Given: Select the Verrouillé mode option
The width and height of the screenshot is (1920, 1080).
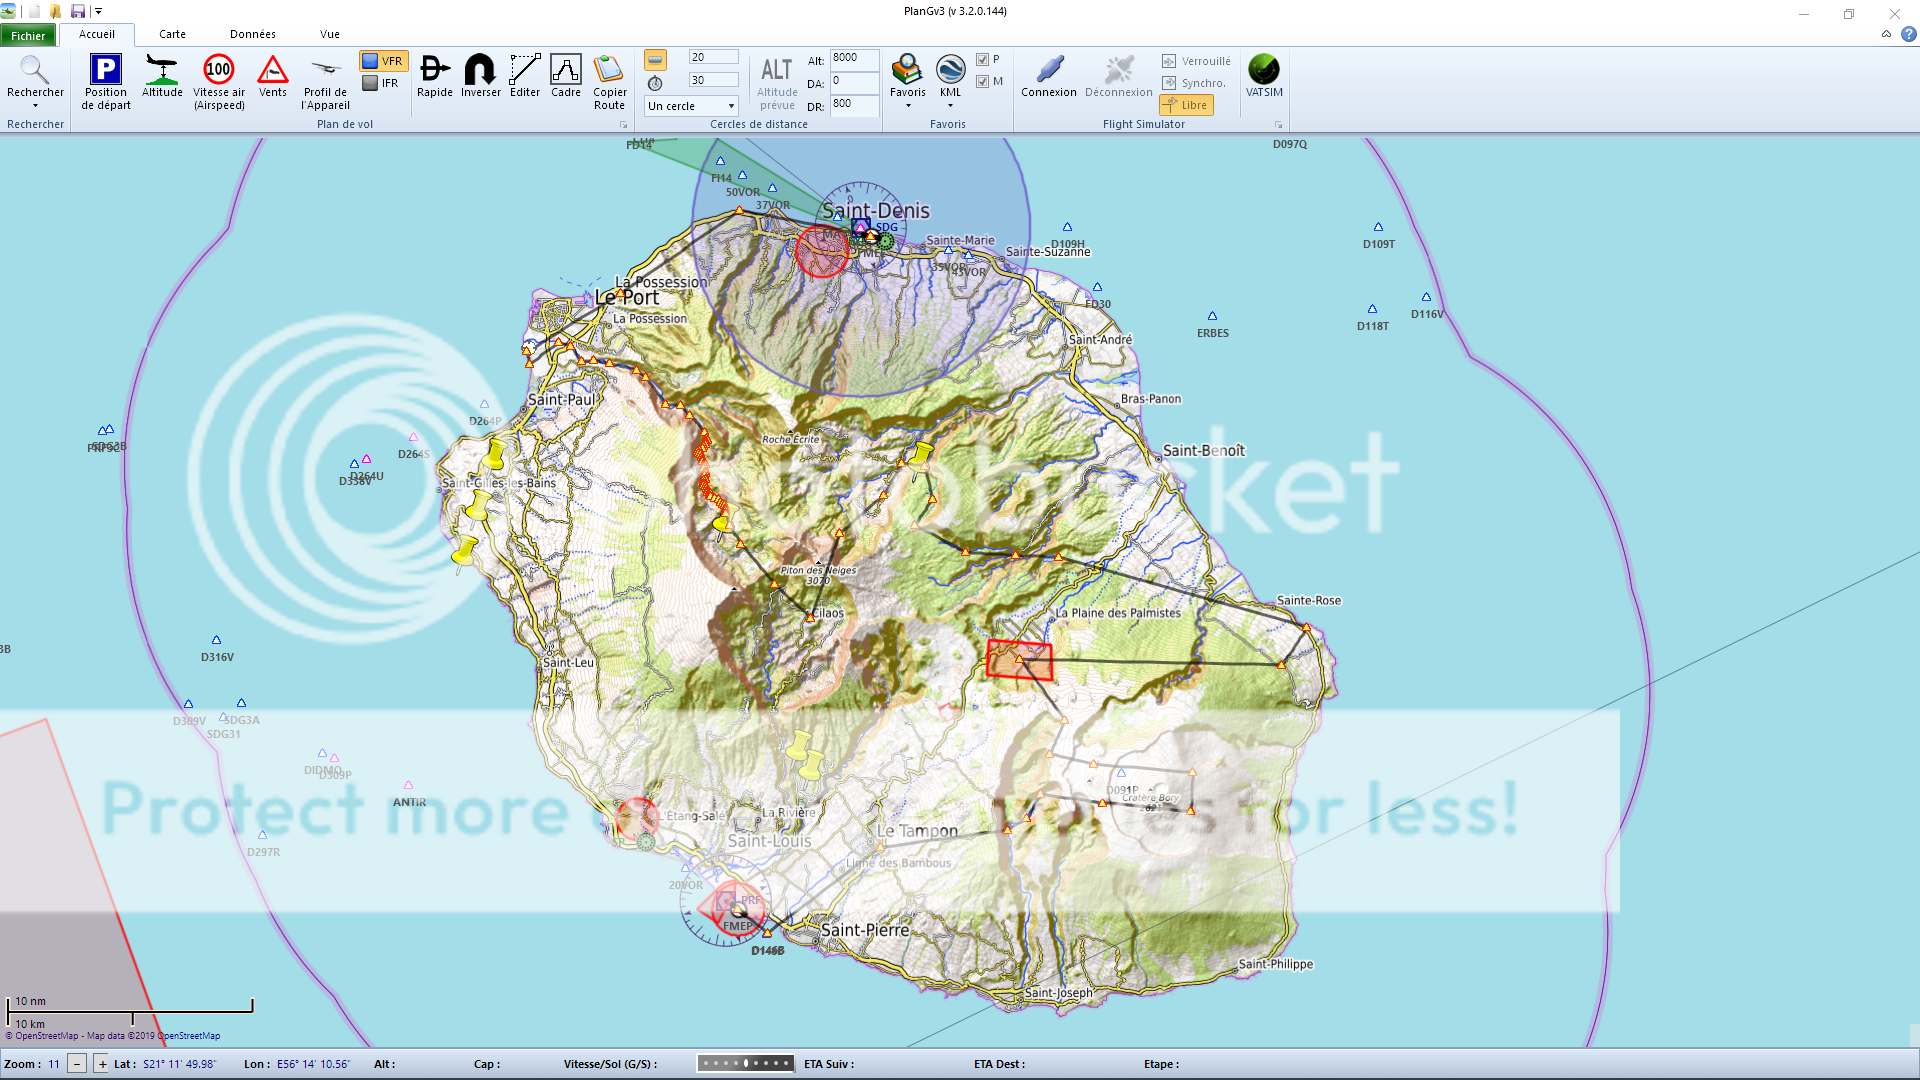Looking at the screenshot, I should click(x=1196, y=61).
